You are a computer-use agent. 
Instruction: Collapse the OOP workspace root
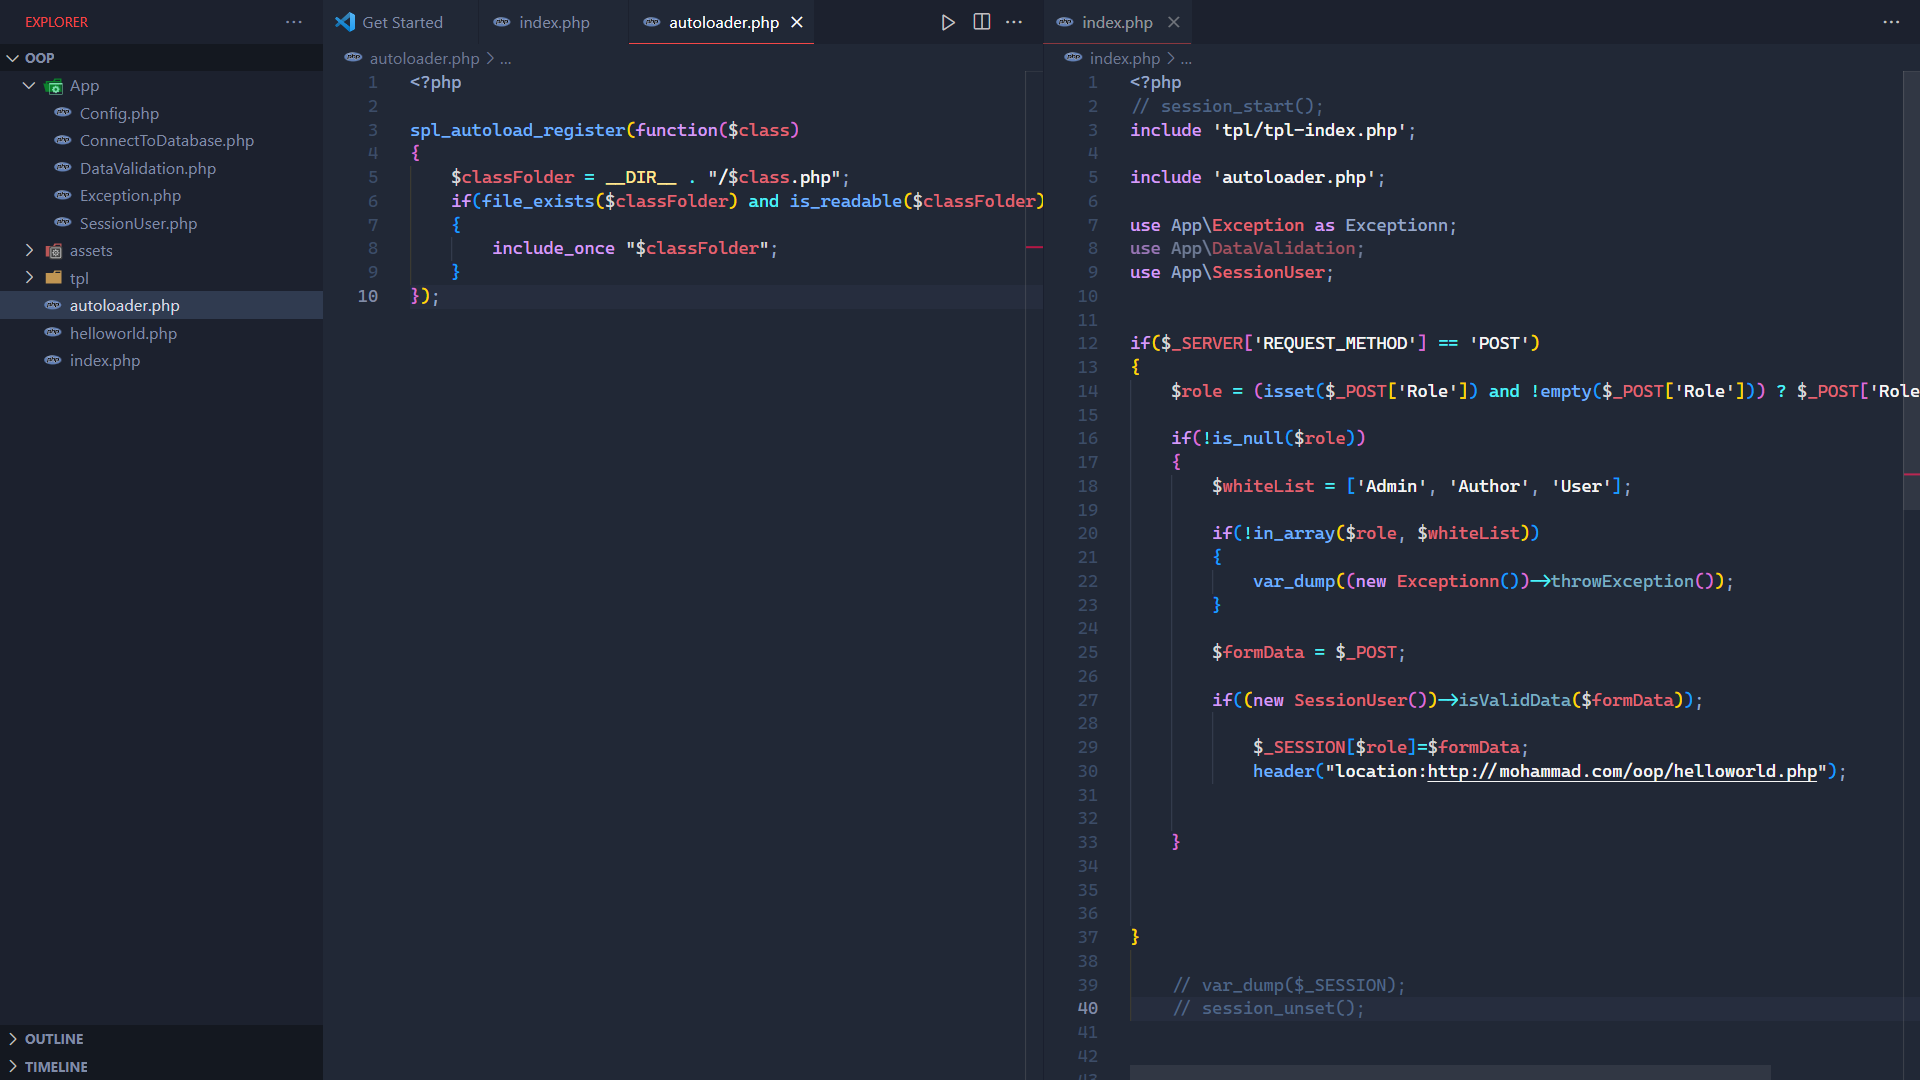point(13,58)
